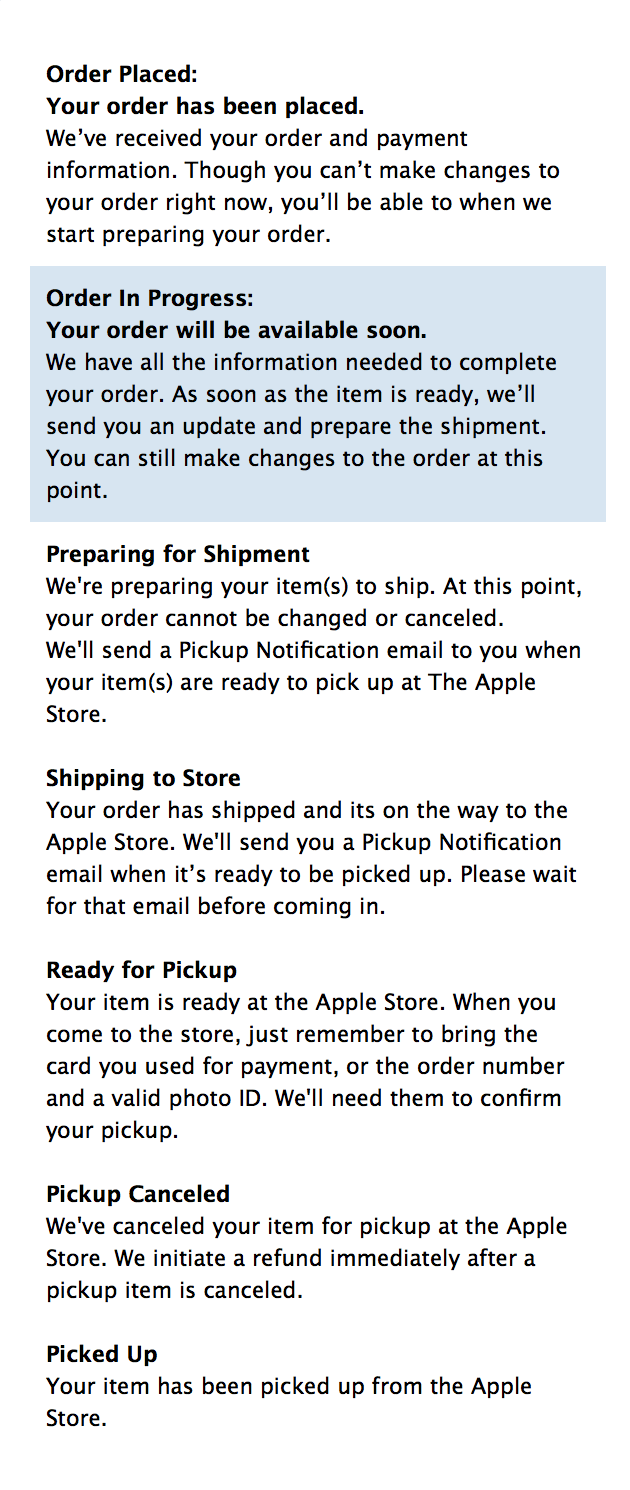Click the paragraph "We have all the information needed"
Image resolution: width=630 pixels, height=1490 pixels.
[x=302, y=426]
